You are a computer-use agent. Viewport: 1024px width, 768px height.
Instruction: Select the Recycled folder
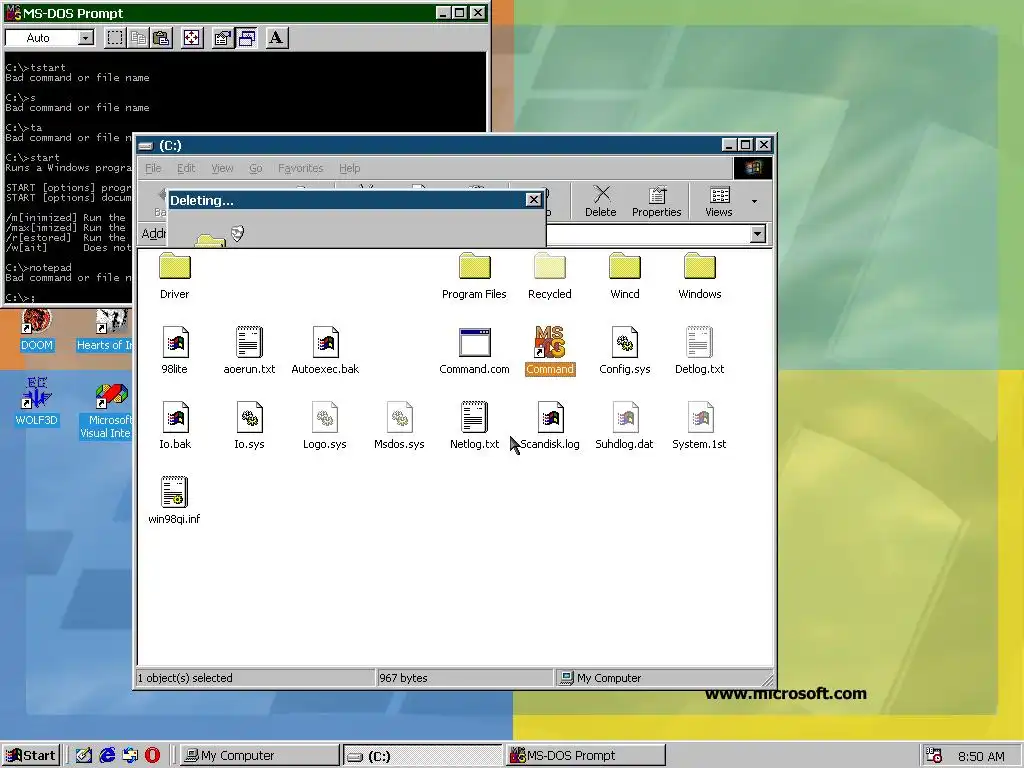(x=550, y=276)
